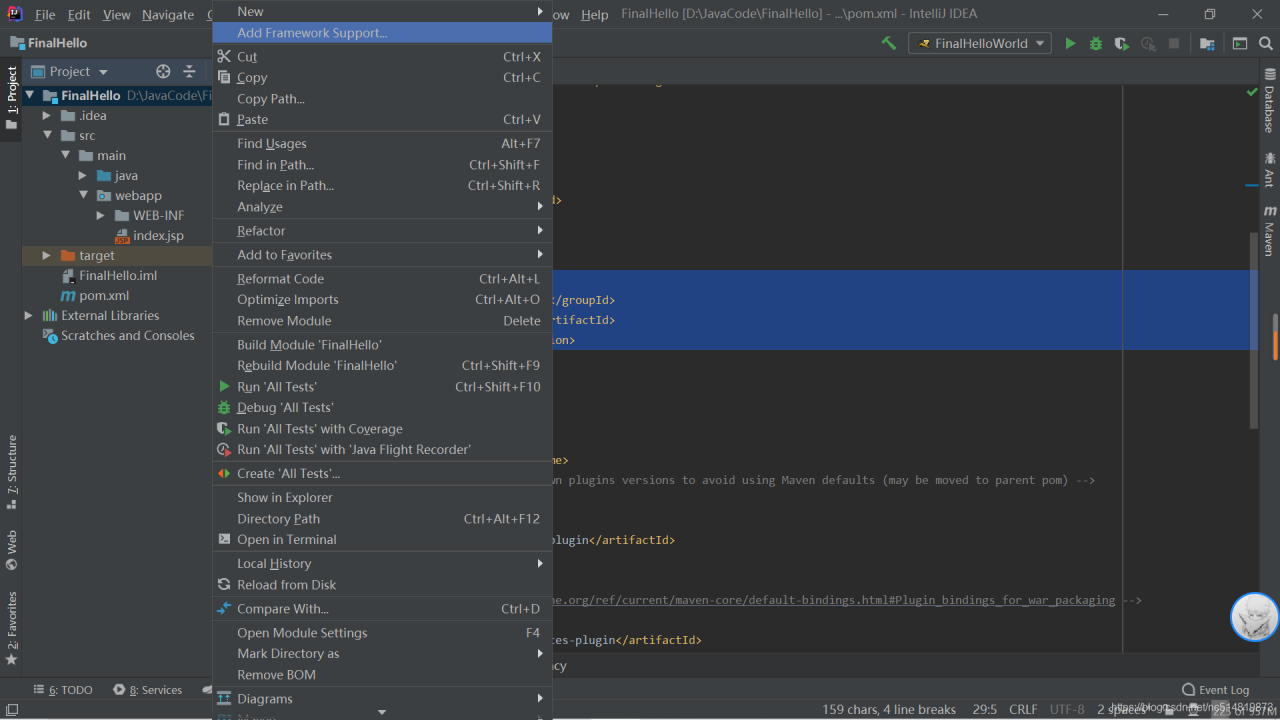This screenshot has width=1280, height=720.
Task: Click the Run Anything window icon
Action: (x=1240, y=43)
